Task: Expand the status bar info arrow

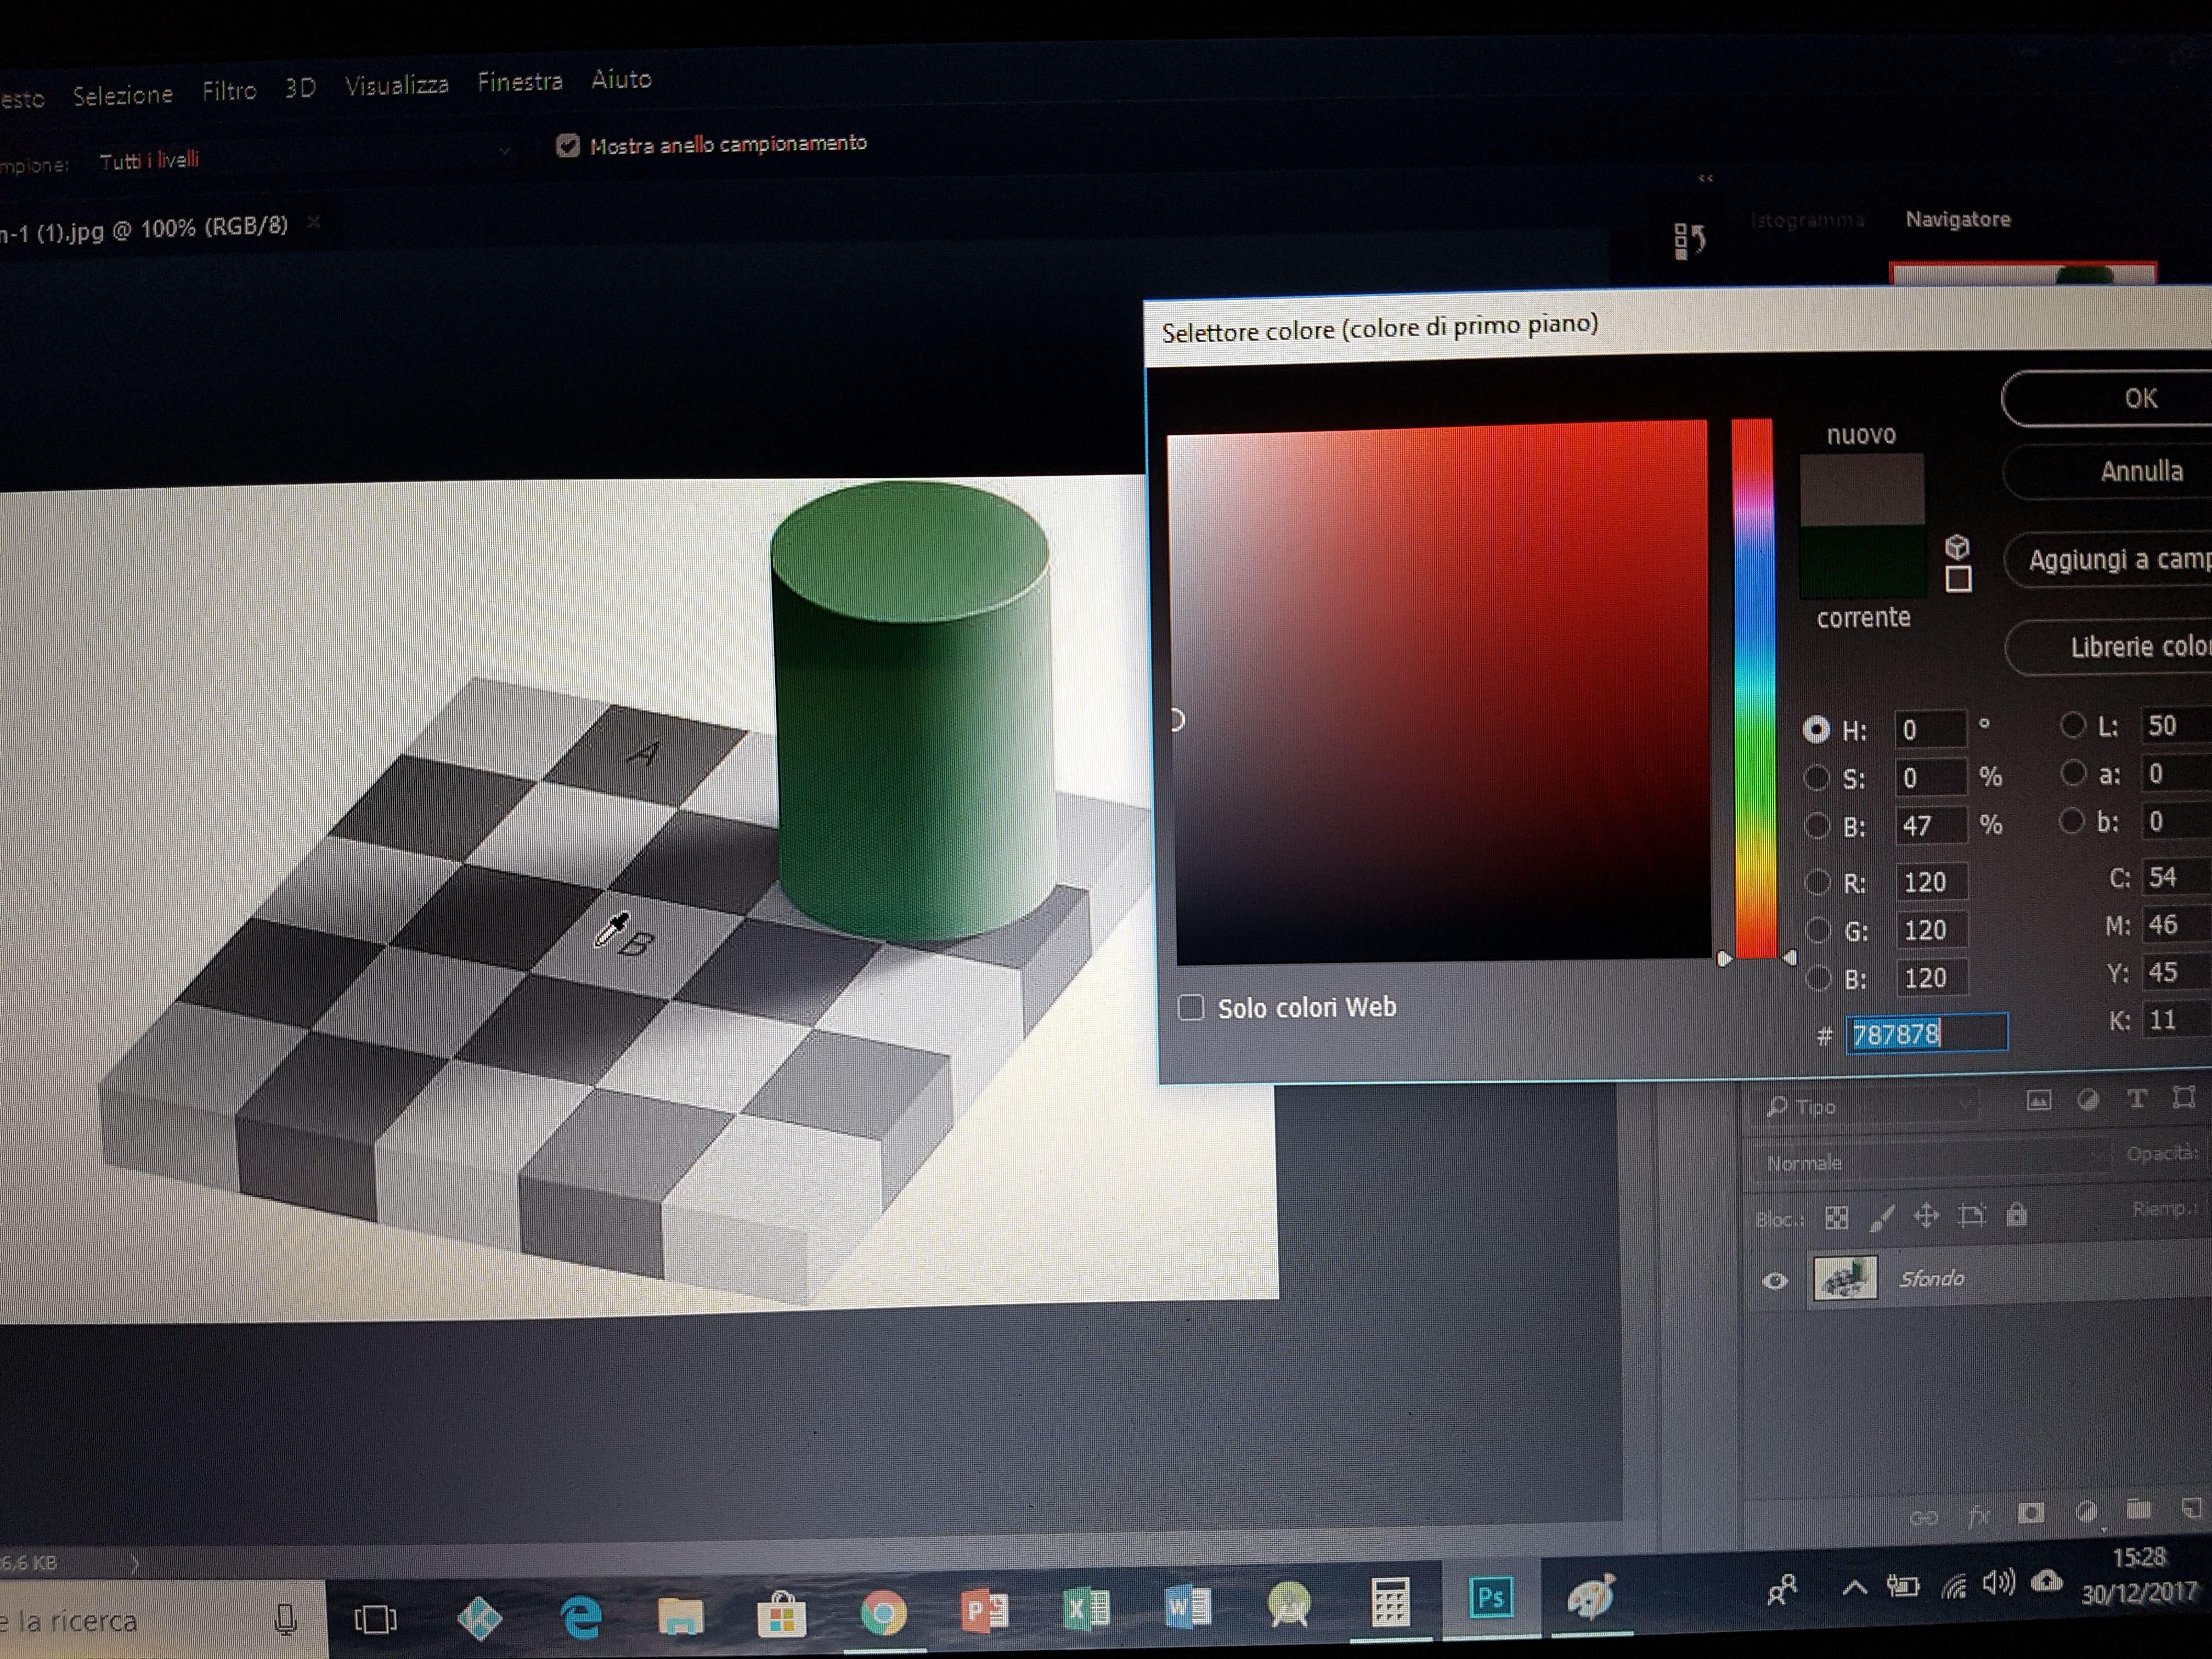Action: (x=134, y=1563)
